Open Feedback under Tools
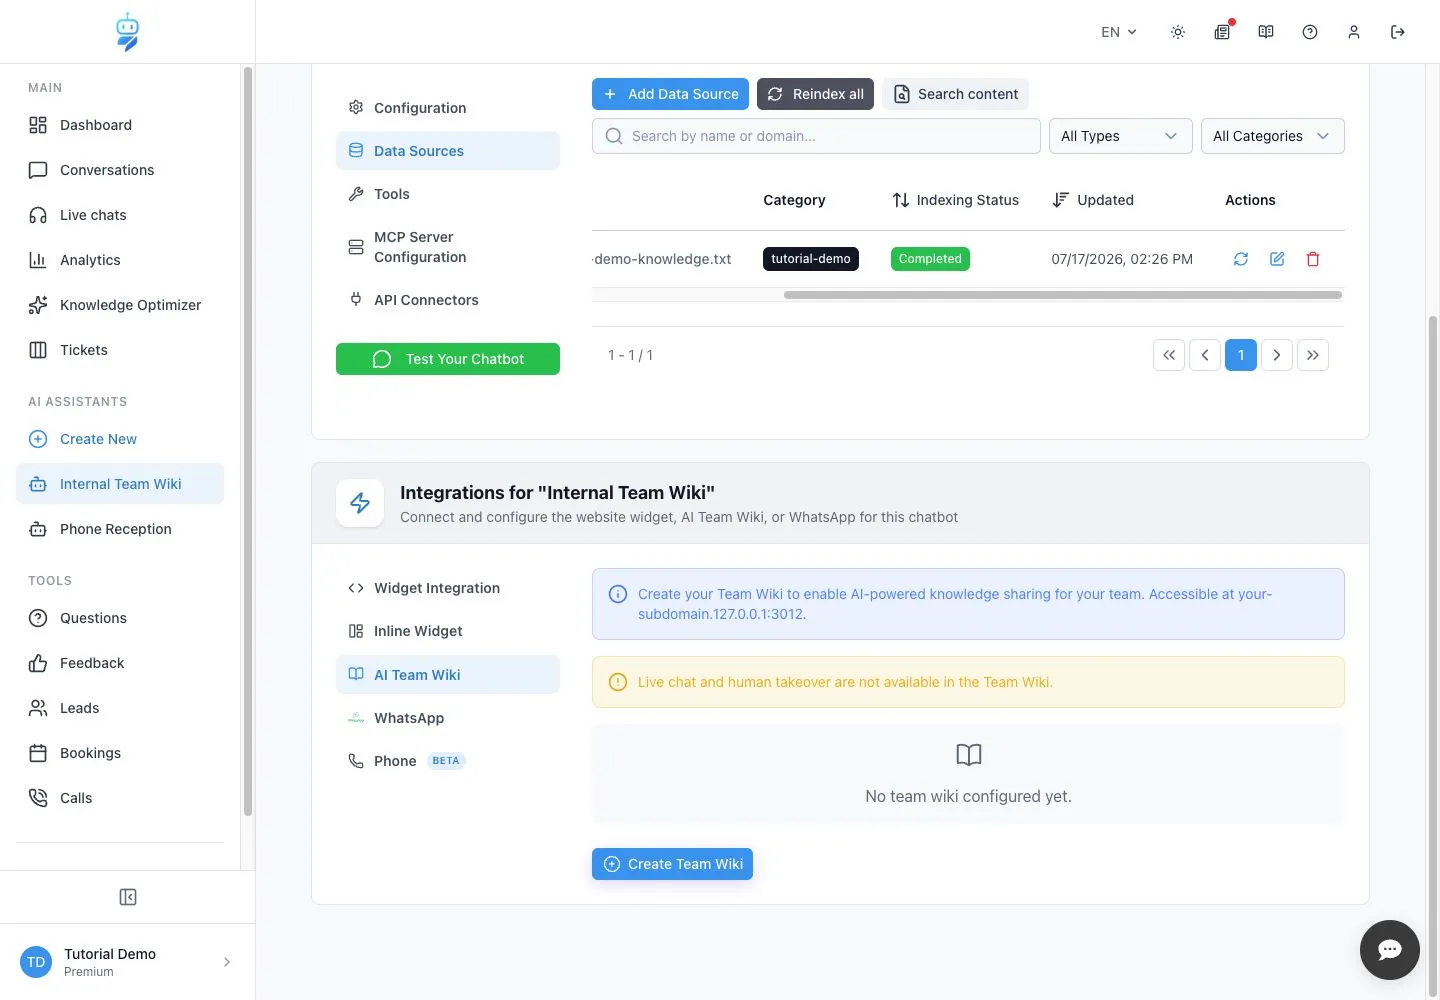 [120, 663]
